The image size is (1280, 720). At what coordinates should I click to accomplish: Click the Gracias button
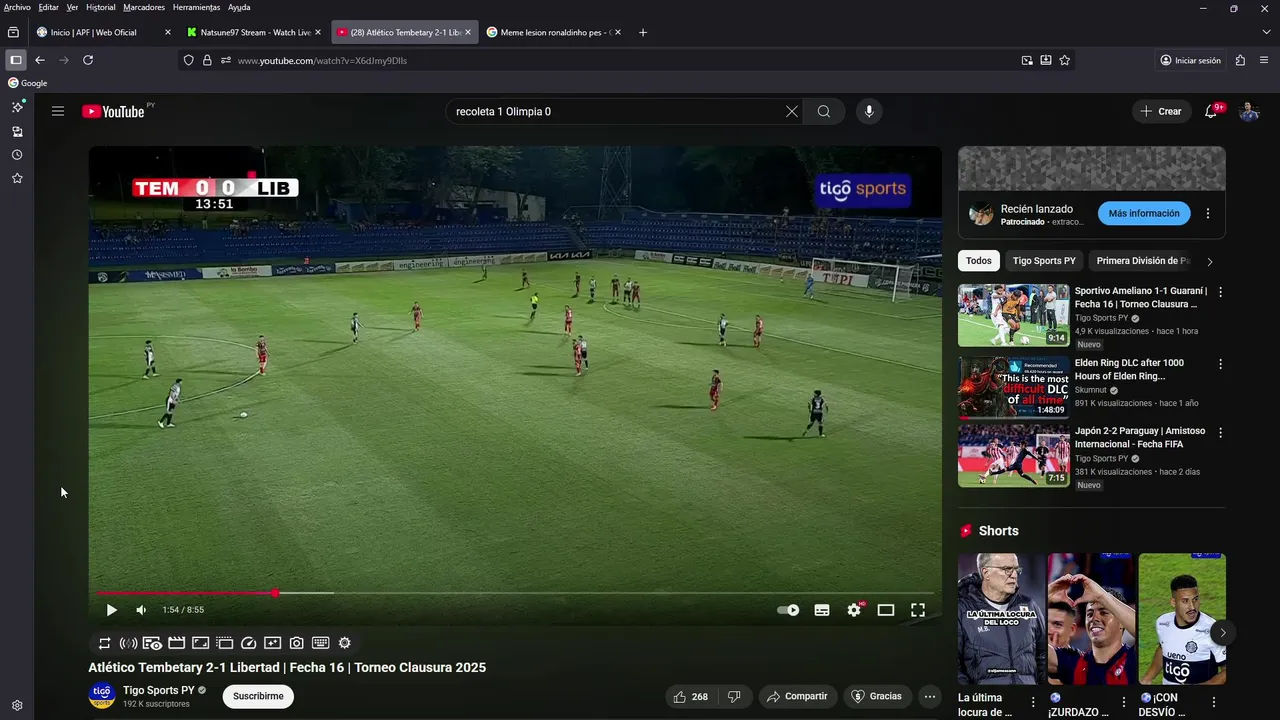(x=876, y=696)
